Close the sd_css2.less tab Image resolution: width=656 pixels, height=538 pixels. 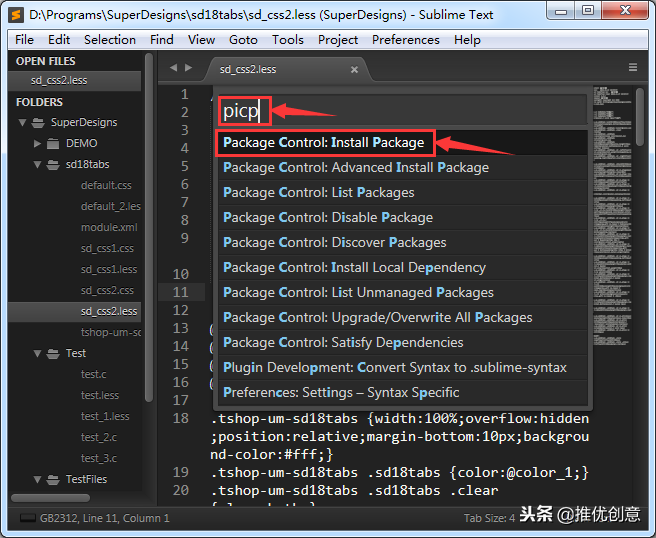pyautogui.click(x=354, y=69)
